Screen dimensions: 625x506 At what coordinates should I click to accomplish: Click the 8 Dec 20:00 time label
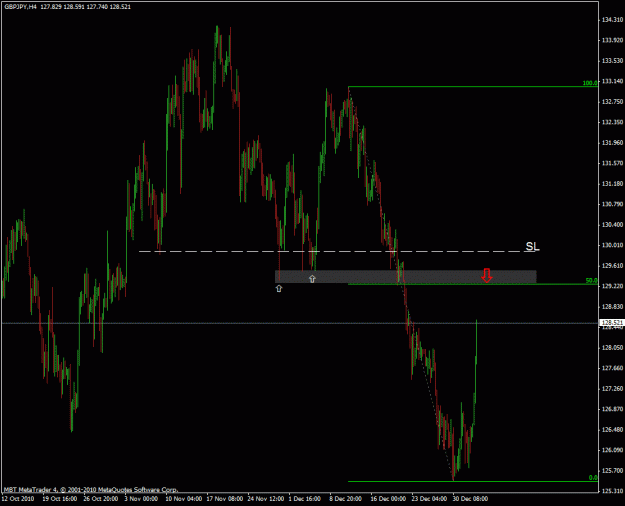click(346, 499)
